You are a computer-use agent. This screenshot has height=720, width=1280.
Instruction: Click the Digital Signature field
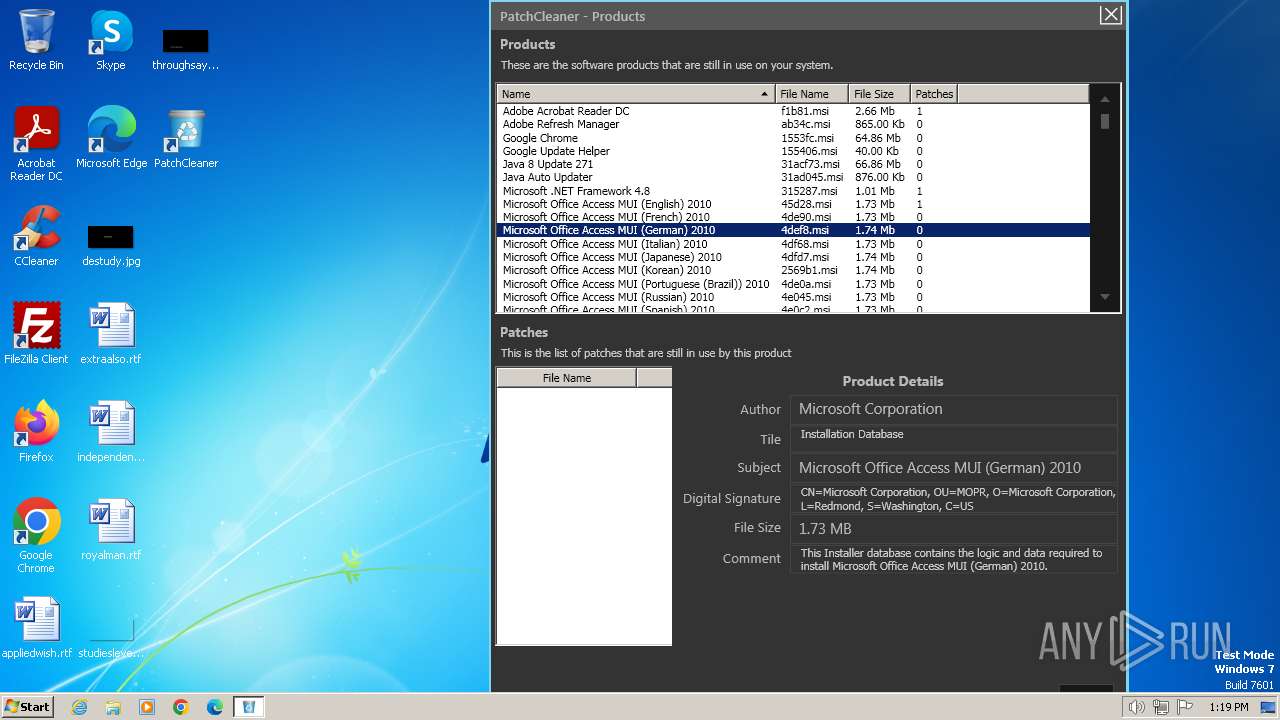pos(953,499)
